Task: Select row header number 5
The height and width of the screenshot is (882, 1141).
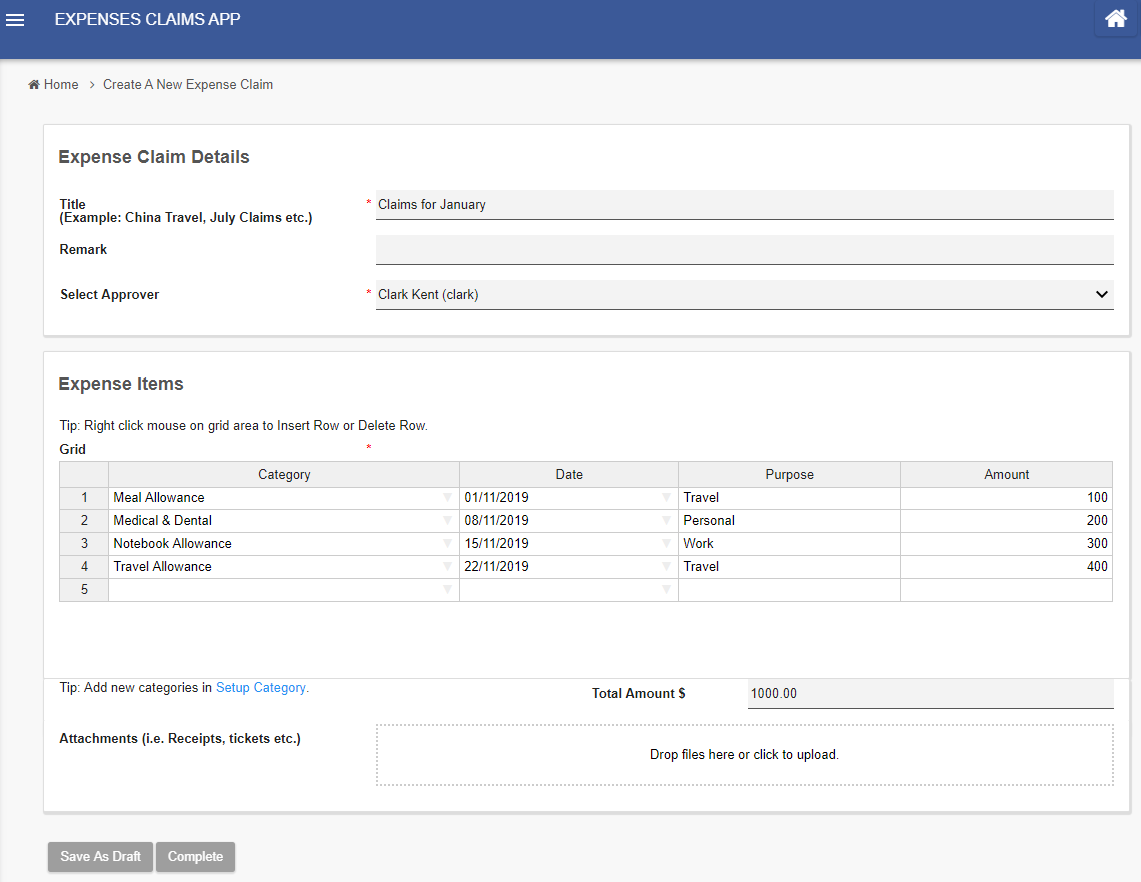Action: (x=84, y=590)
